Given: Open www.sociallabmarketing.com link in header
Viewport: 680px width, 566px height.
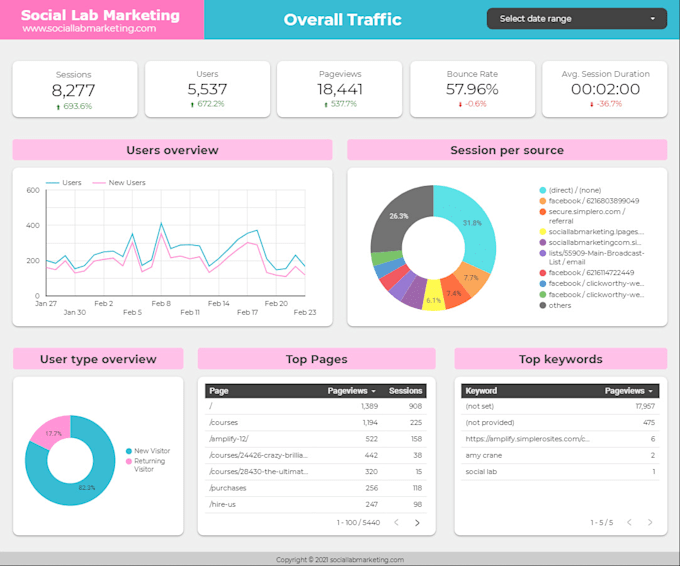Looking at the screenshot, I should click(x=89, y=29).
